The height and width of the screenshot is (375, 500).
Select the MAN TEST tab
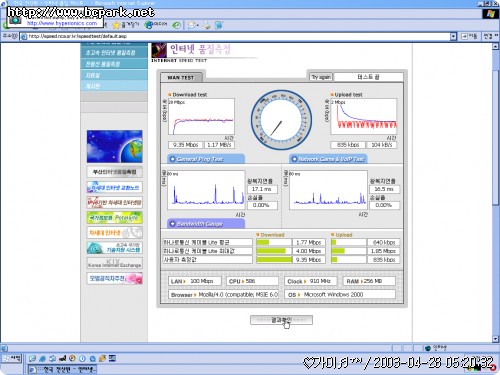181,77
